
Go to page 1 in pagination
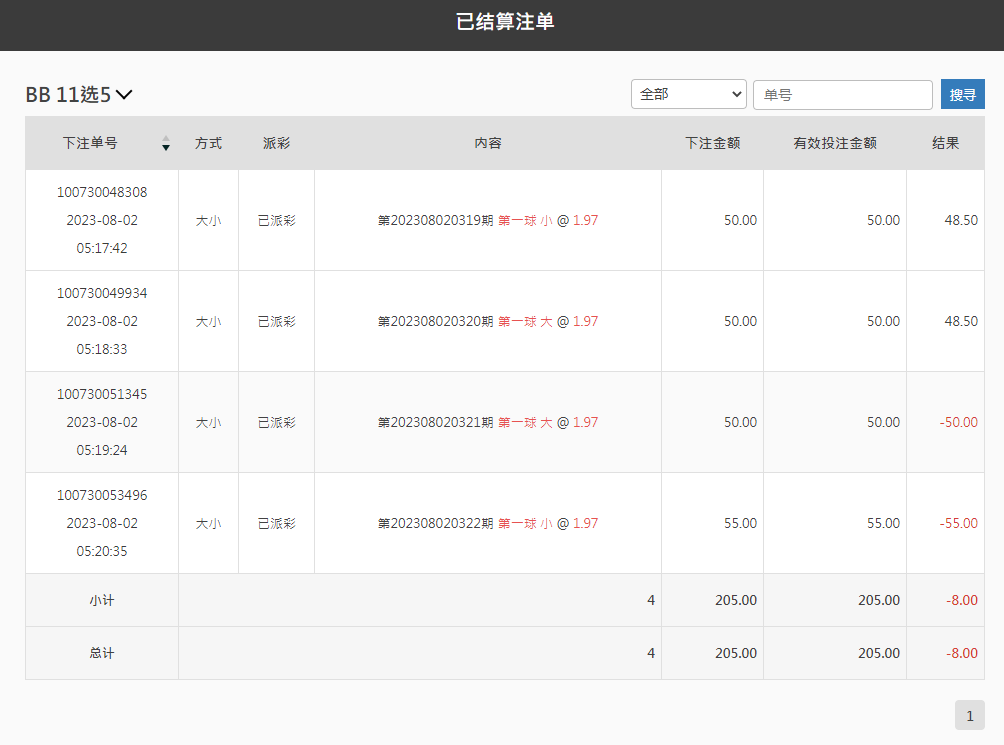[x=969, y=715]
